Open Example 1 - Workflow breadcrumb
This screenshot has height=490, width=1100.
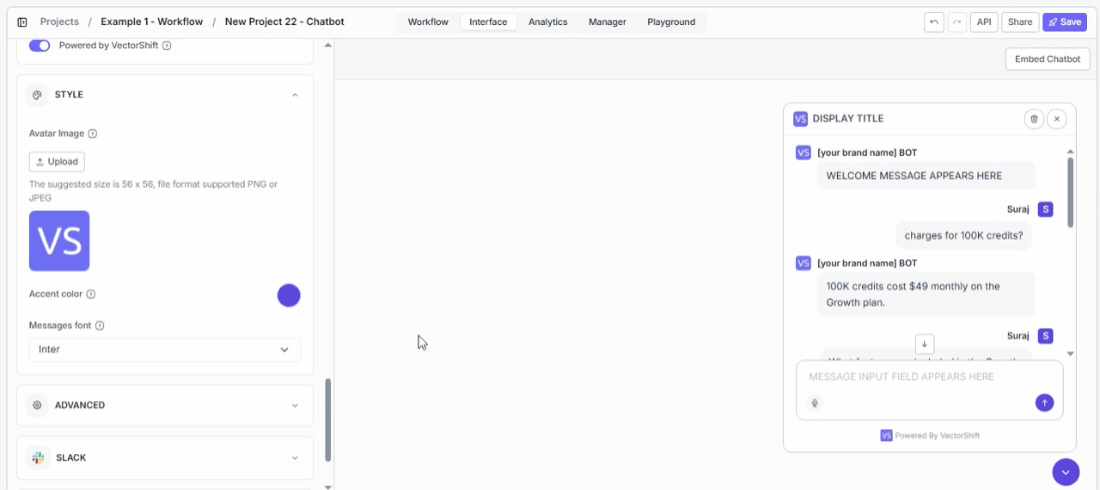(x=152, y=22)
